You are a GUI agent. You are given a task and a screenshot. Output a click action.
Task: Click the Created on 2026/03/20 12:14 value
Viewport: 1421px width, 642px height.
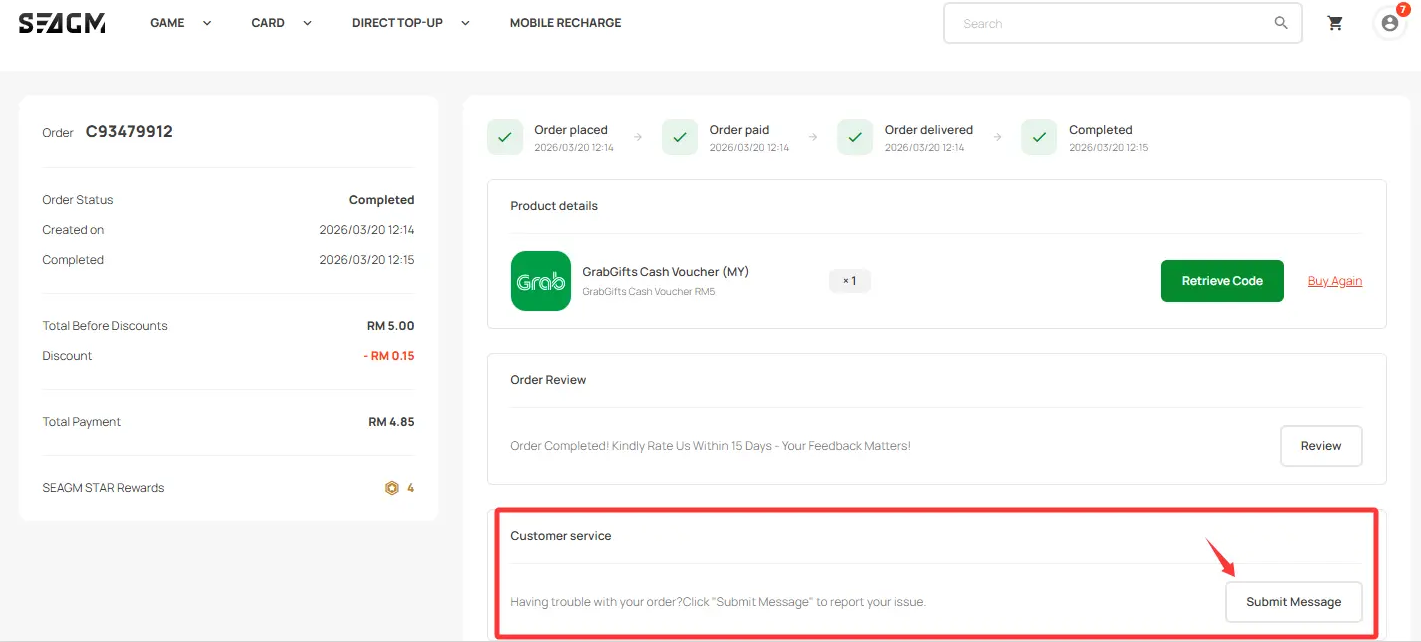coord(367,230)
